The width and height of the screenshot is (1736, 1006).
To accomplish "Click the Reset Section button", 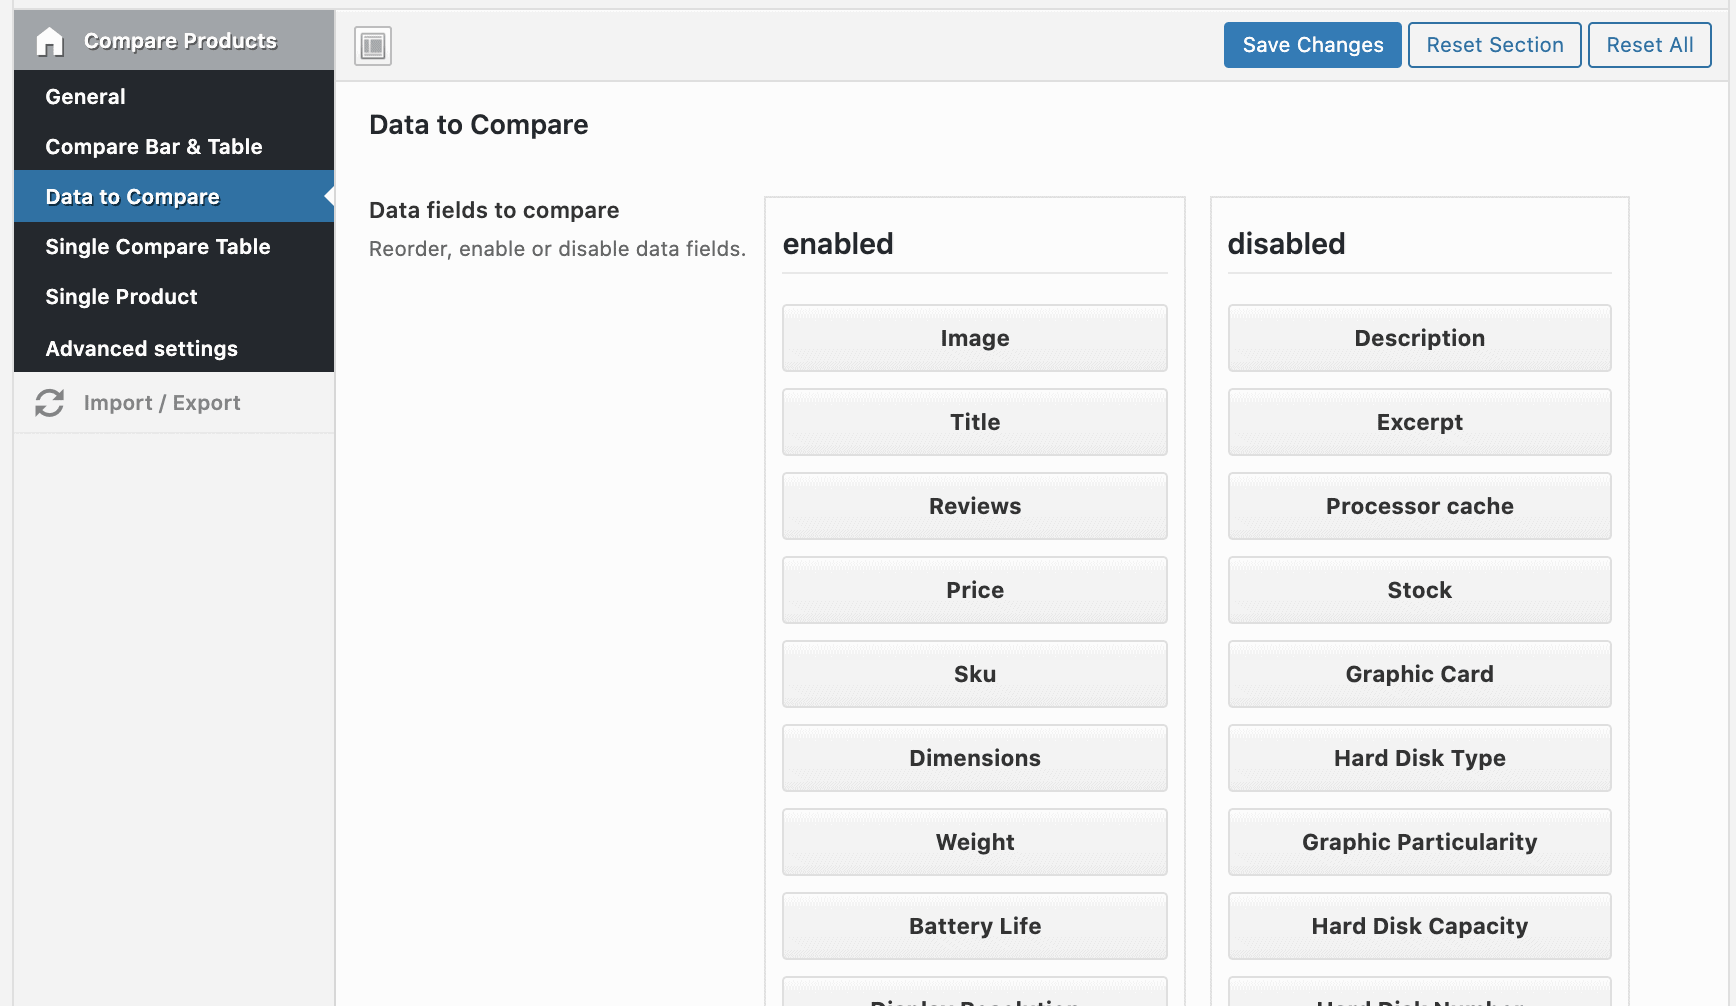I will point(1494,44).
